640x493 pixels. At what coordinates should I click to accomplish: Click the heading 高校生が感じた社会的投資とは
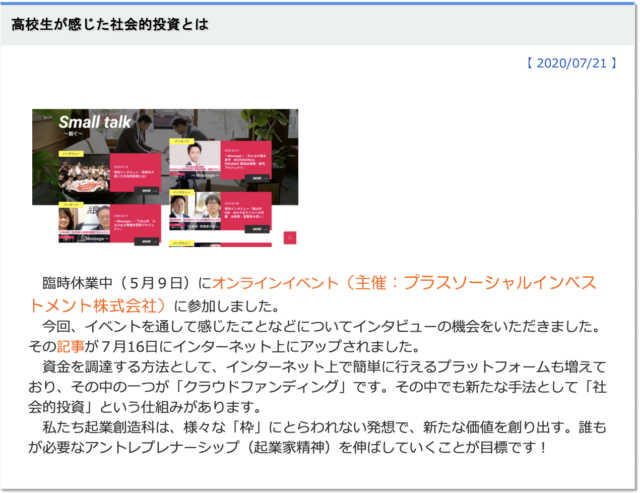[110, 24]
